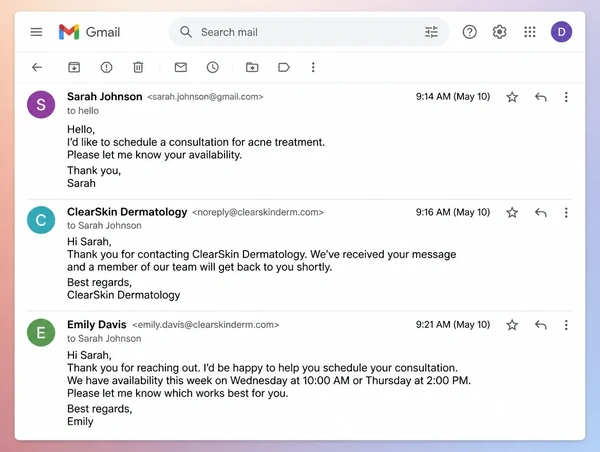Report conversation as spam
This screenshot has width=600, height=452.
(x=106, y=67)
